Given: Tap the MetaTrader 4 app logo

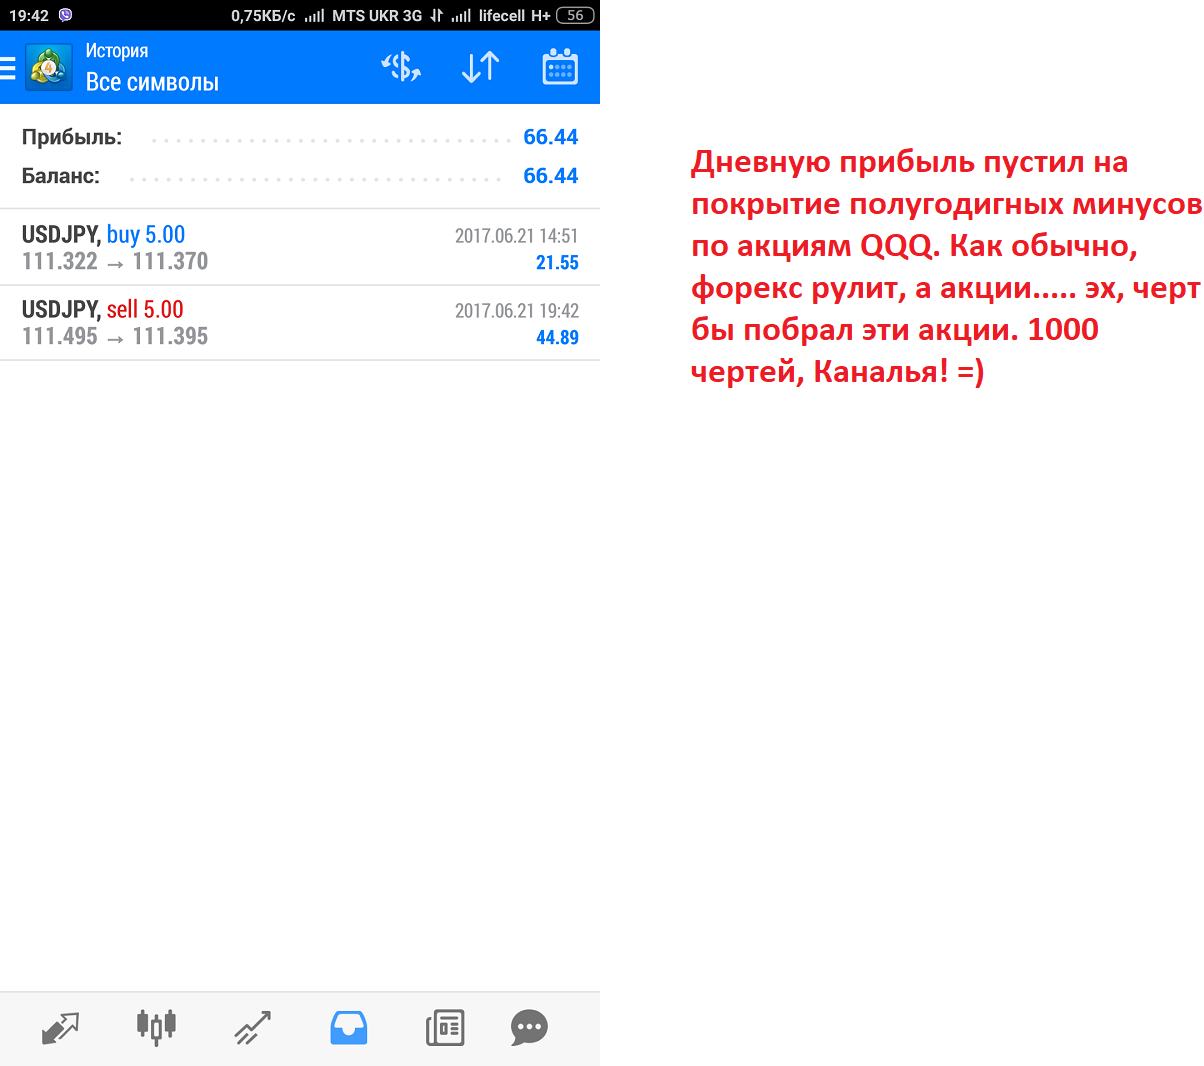Looking at the screenshot, I should tap(49, 68).
